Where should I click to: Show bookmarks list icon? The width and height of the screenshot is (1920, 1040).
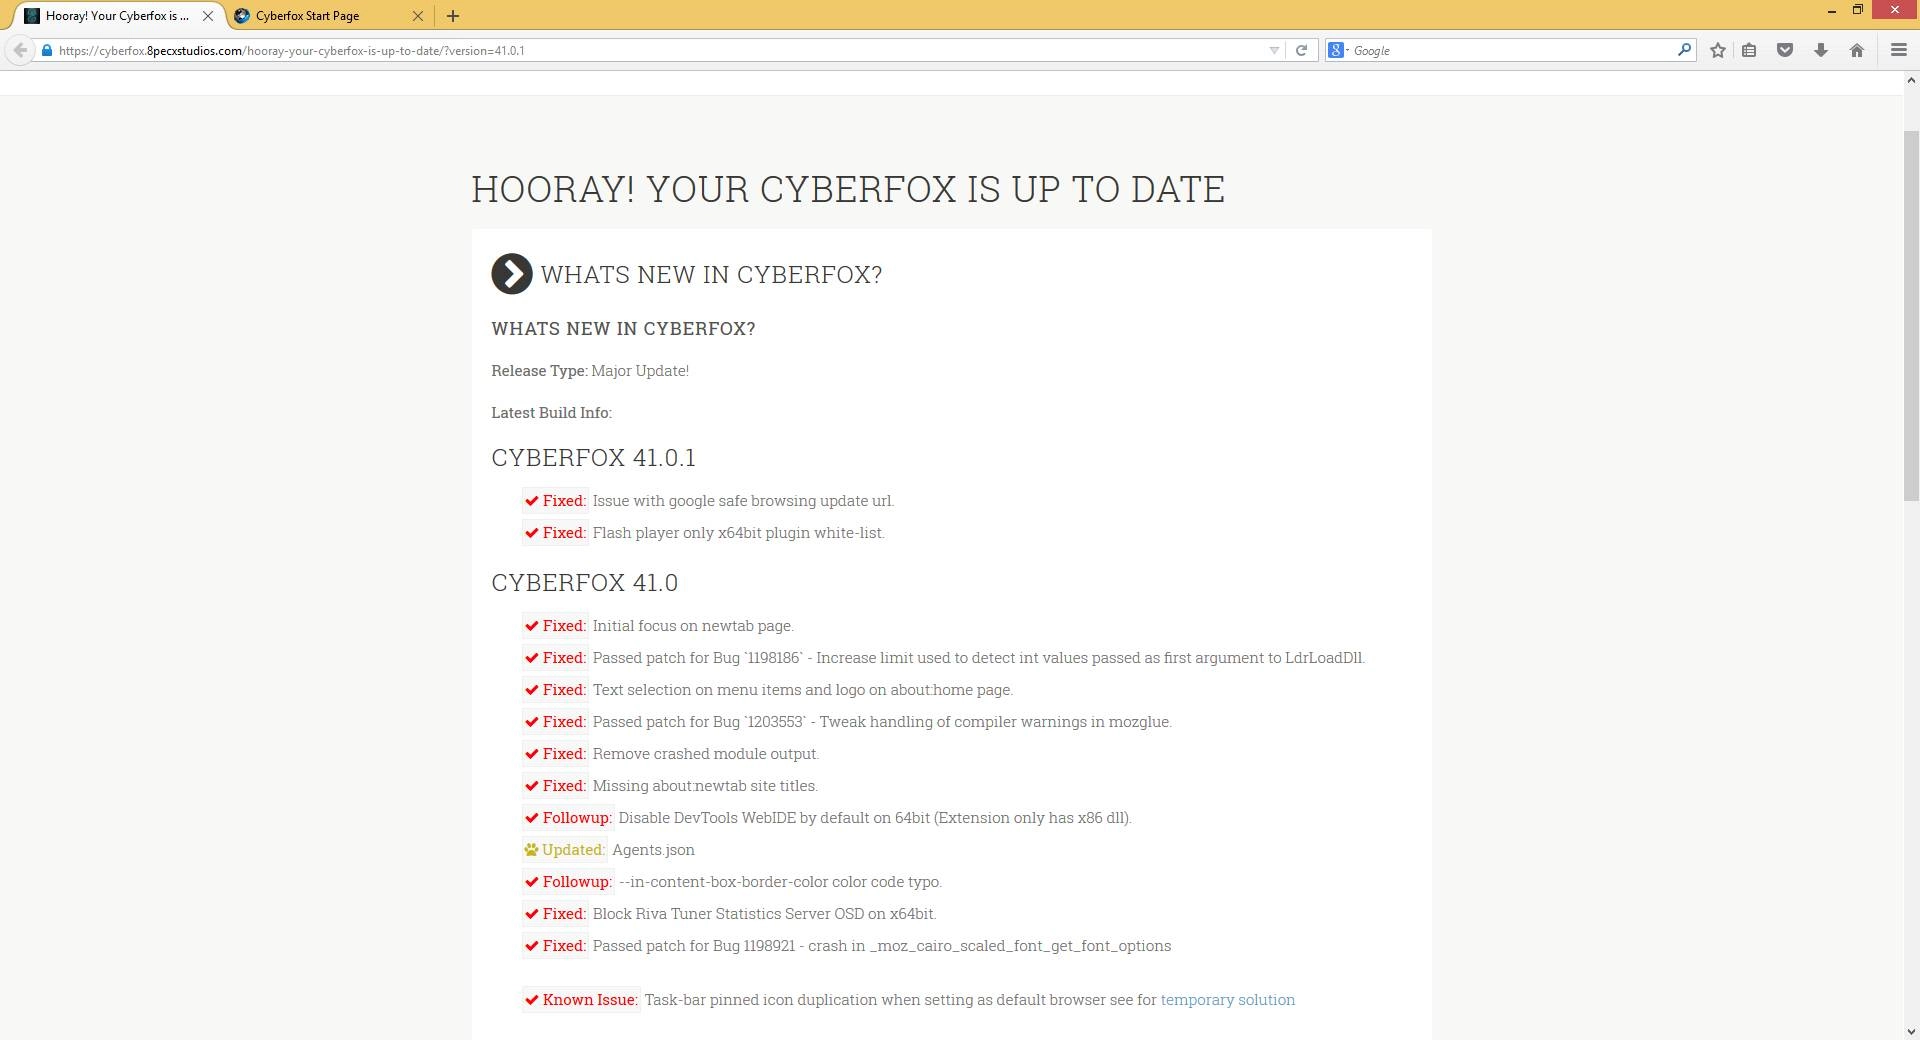click(x=1749, y=50)
